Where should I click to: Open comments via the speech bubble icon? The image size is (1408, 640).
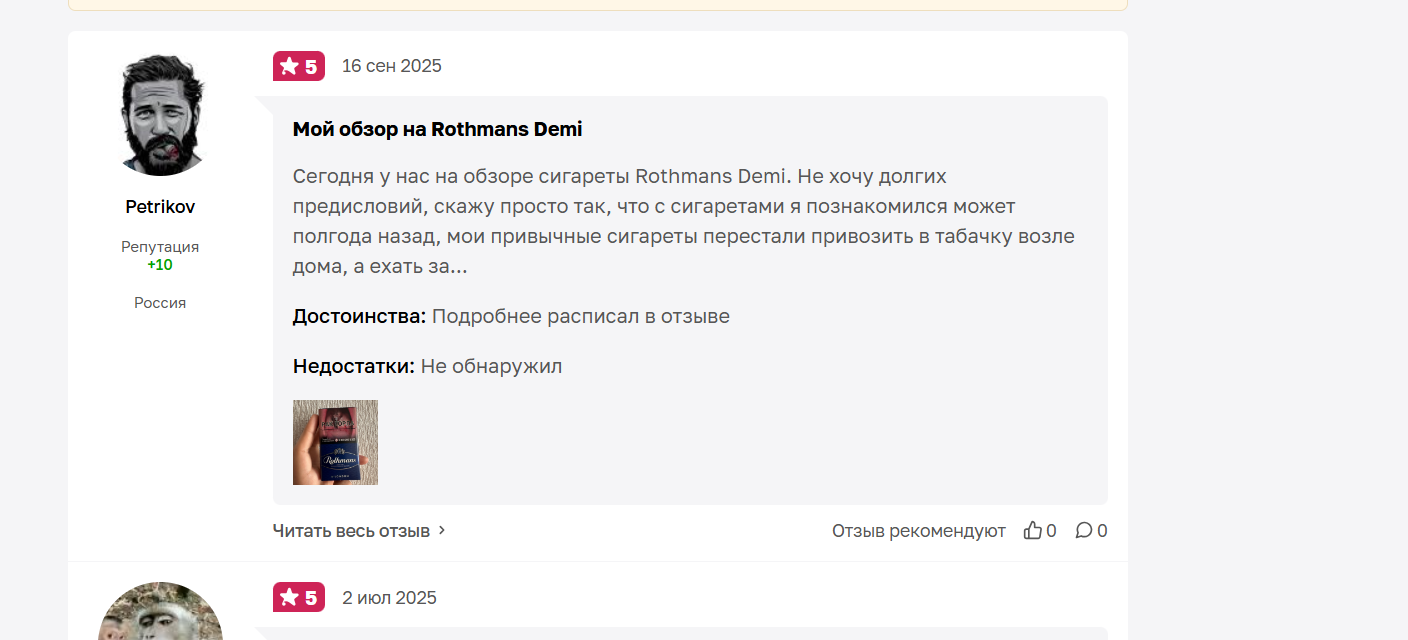[1084, 531]
